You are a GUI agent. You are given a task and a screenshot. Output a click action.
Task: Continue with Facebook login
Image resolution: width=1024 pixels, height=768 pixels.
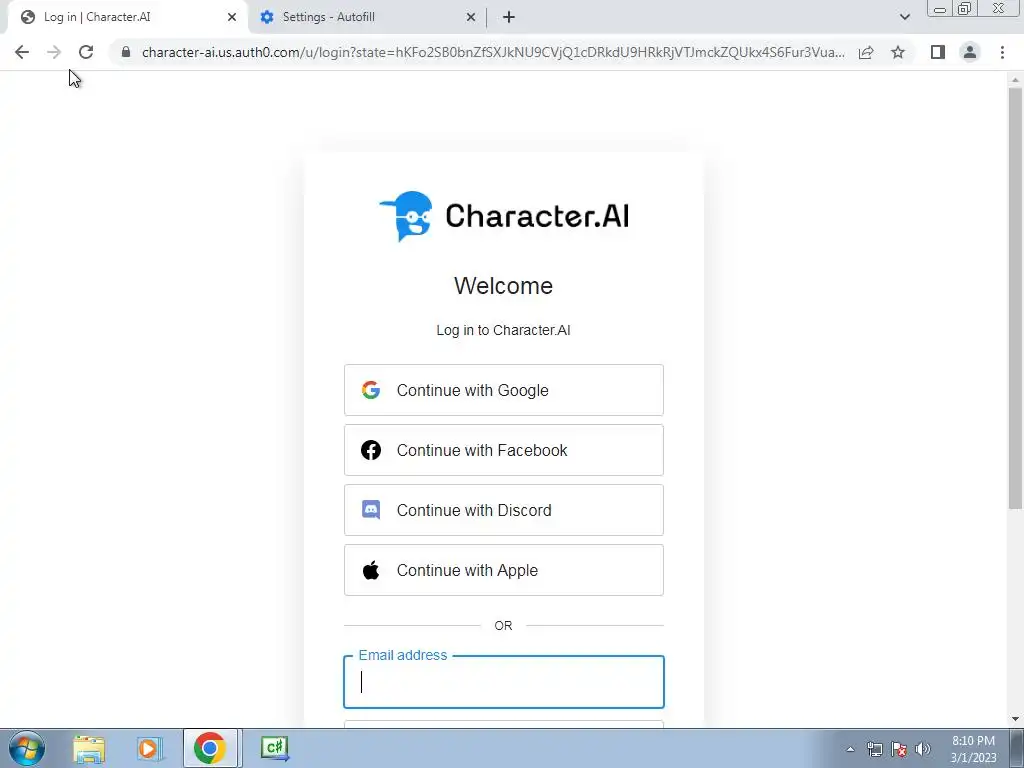(504, 450)
